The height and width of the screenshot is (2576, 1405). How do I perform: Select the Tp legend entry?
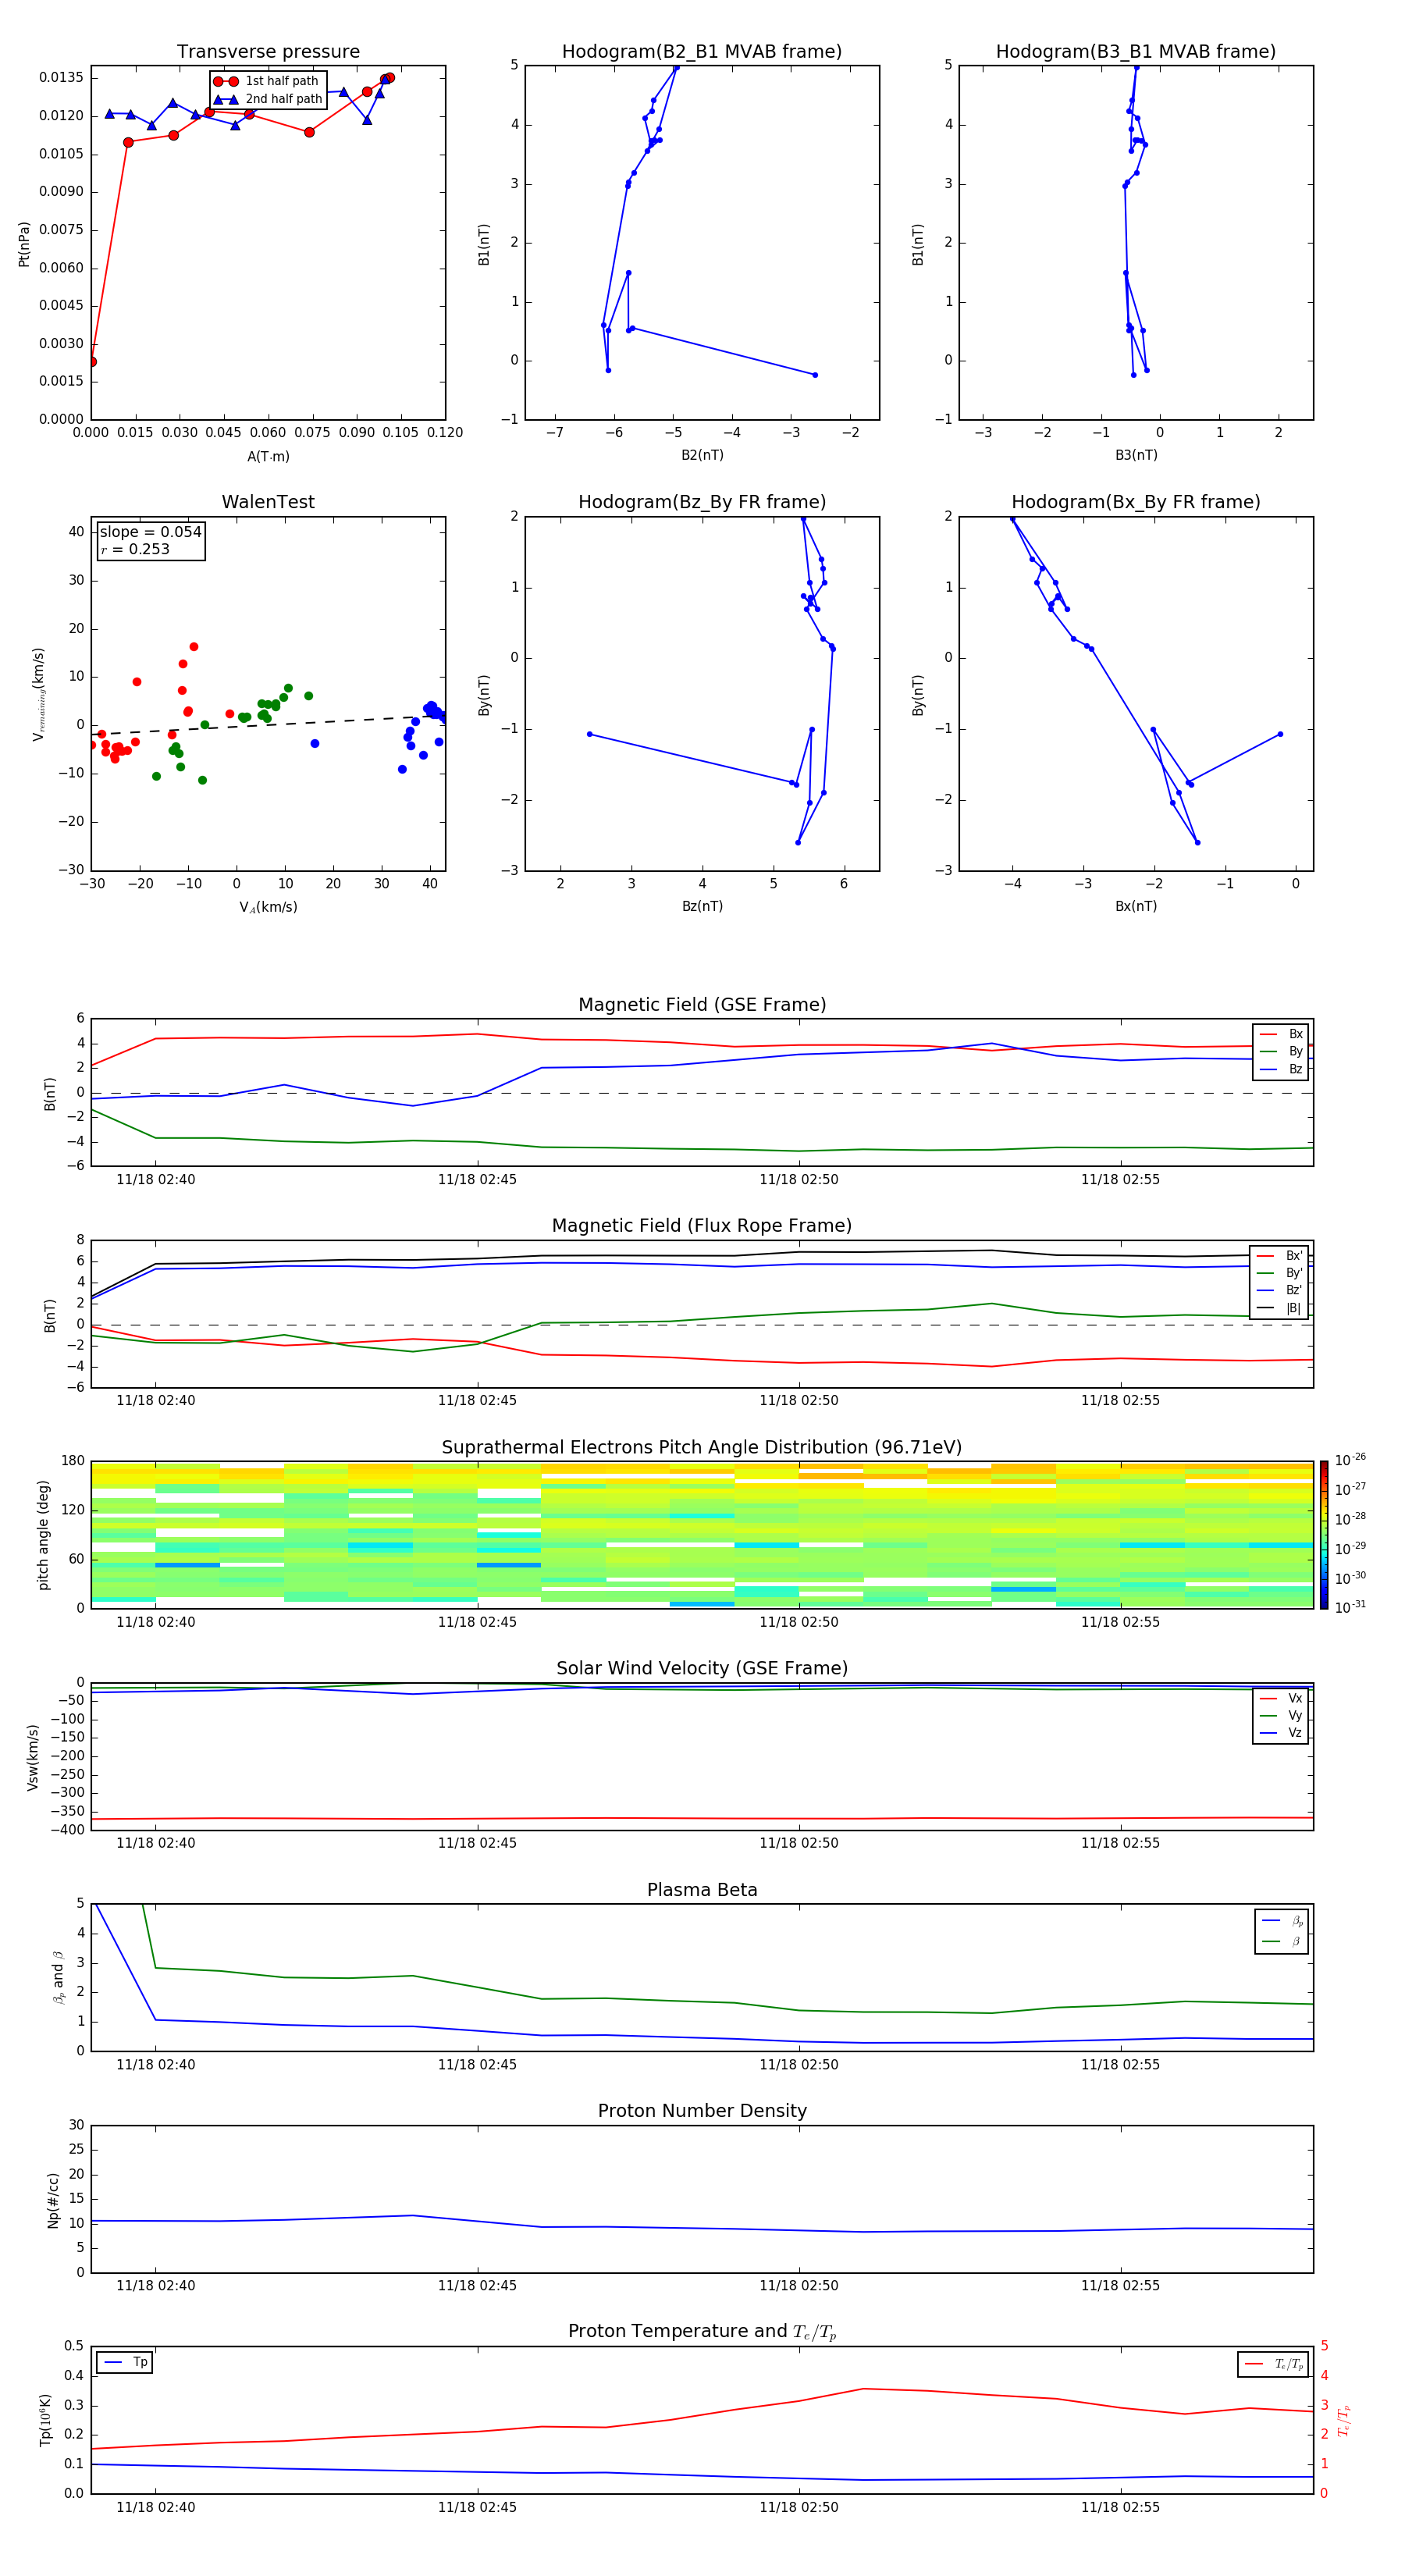coord(125,2362)
